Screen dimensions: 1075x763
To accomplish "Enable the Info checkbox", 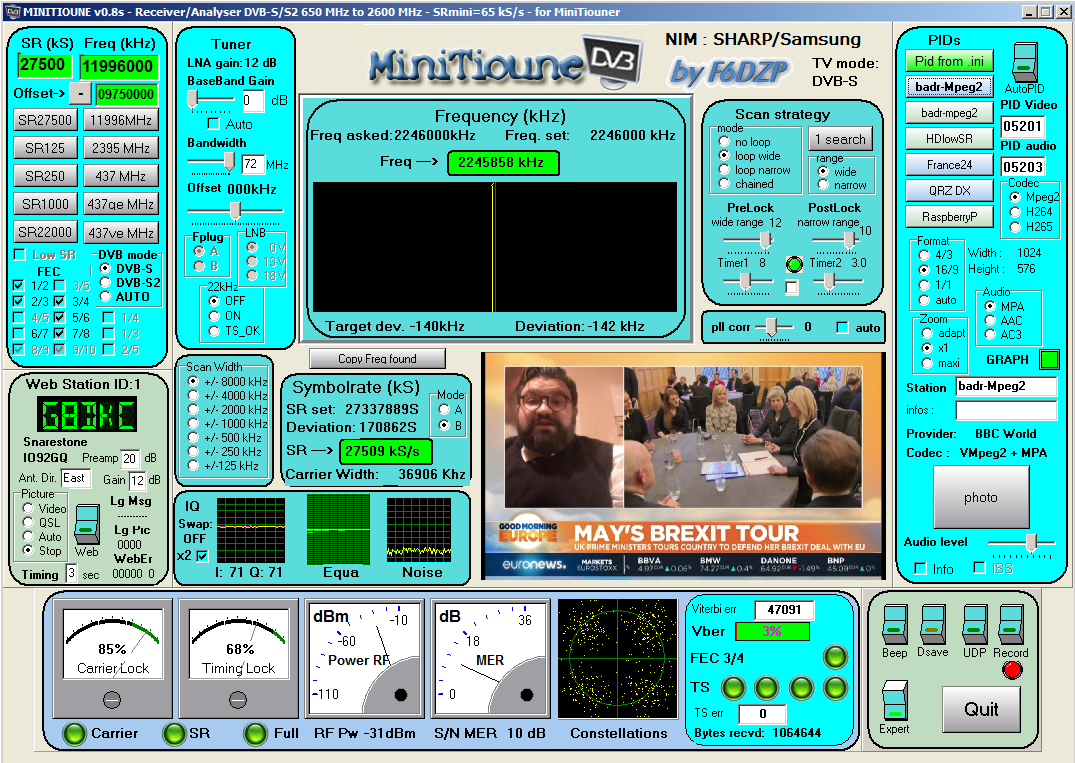I will [921, 568].
